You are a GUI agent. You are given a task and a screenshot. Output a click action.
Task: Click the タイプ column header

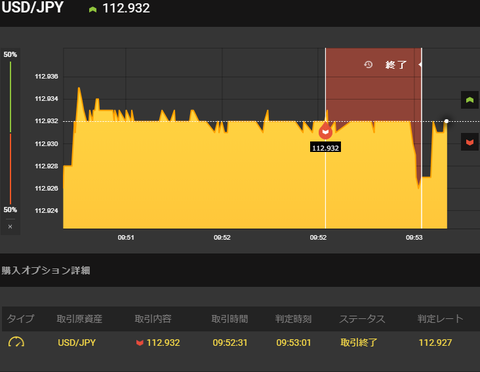(20, 319)
